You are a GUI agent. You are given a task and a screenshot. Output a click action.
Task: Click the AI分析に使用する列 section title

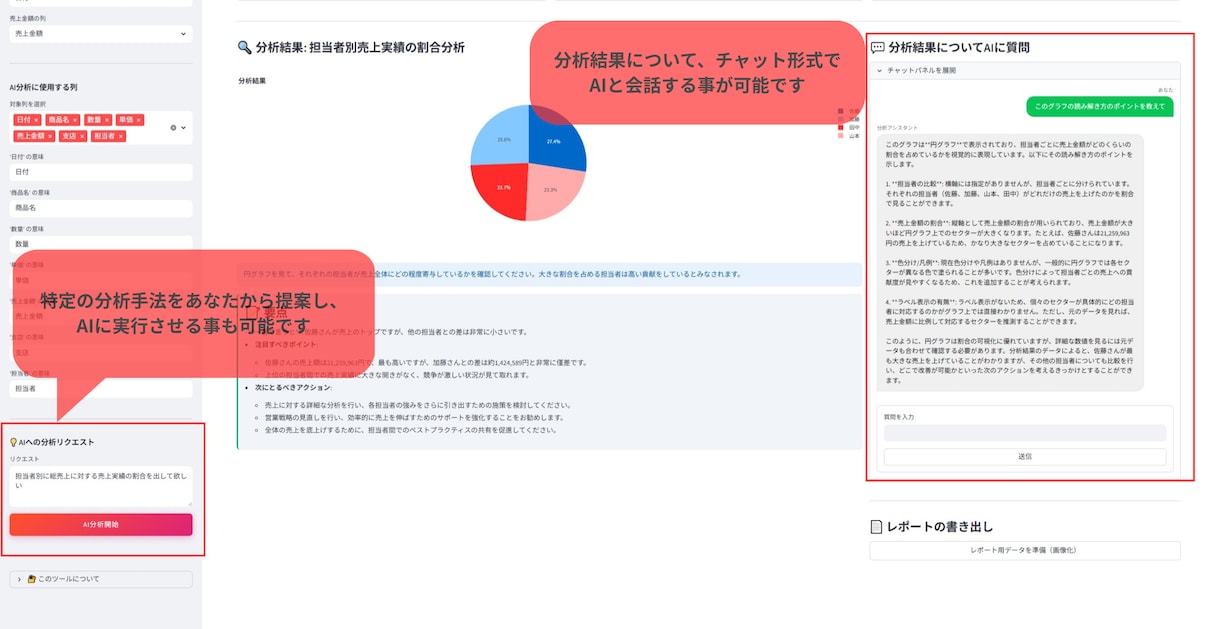(43, 87)
